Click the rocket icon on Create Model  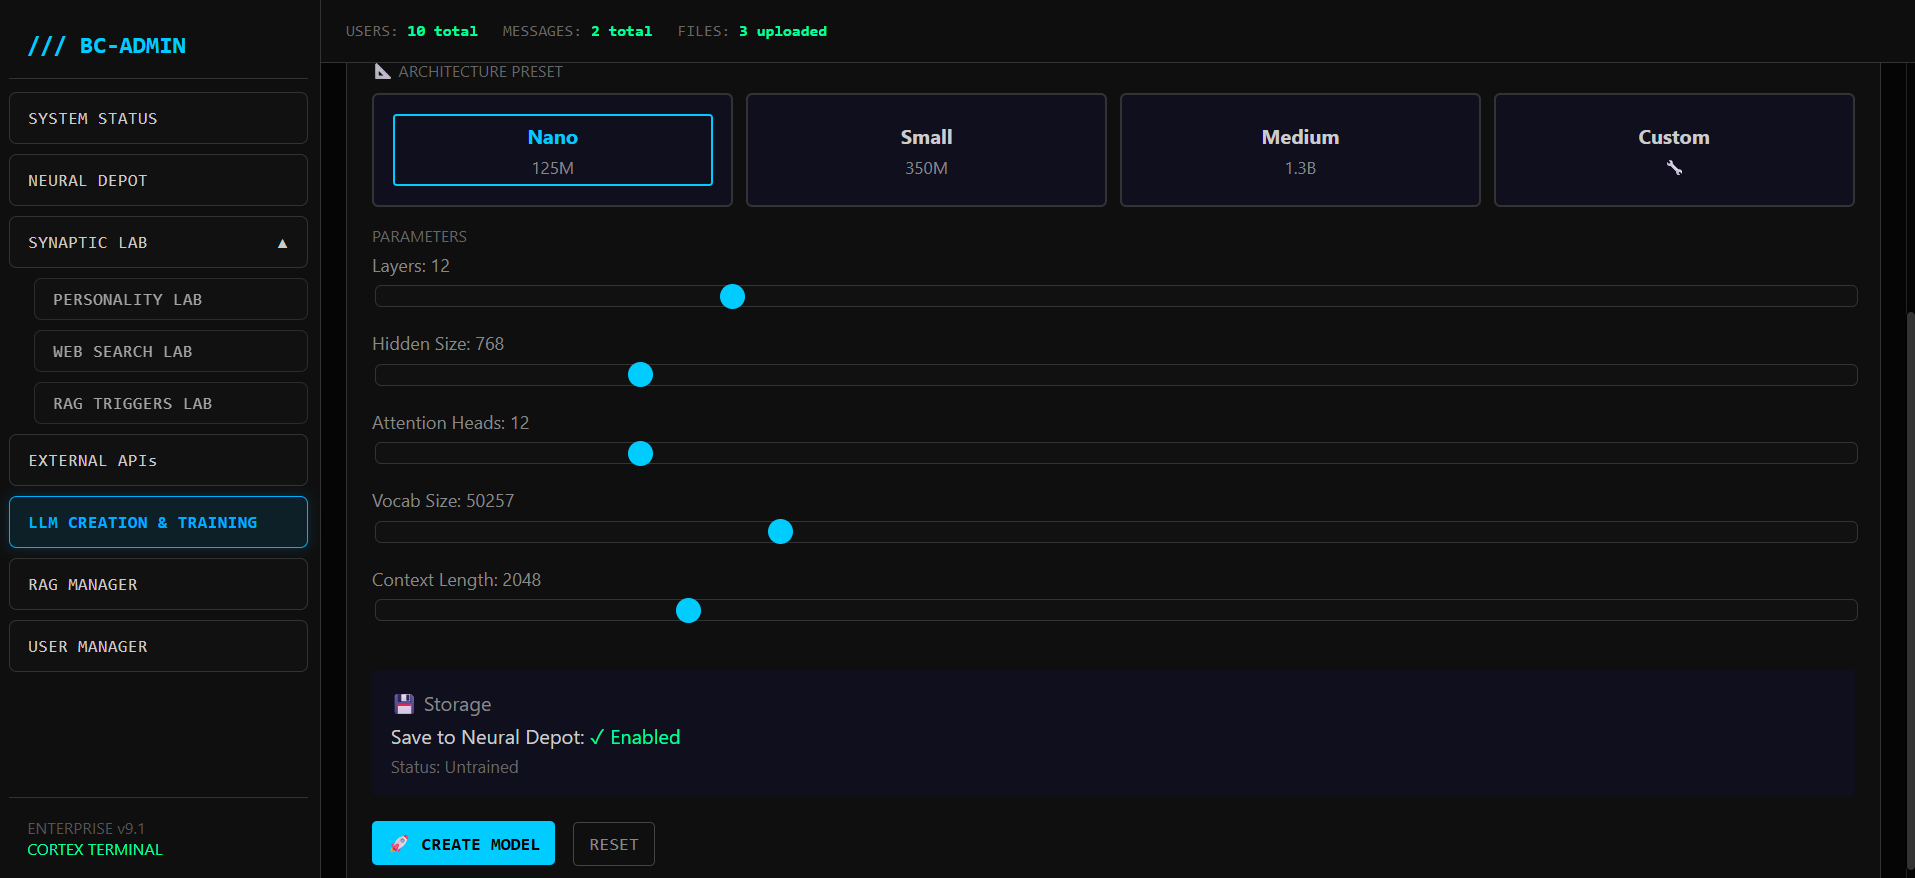[x=400, y=844]
